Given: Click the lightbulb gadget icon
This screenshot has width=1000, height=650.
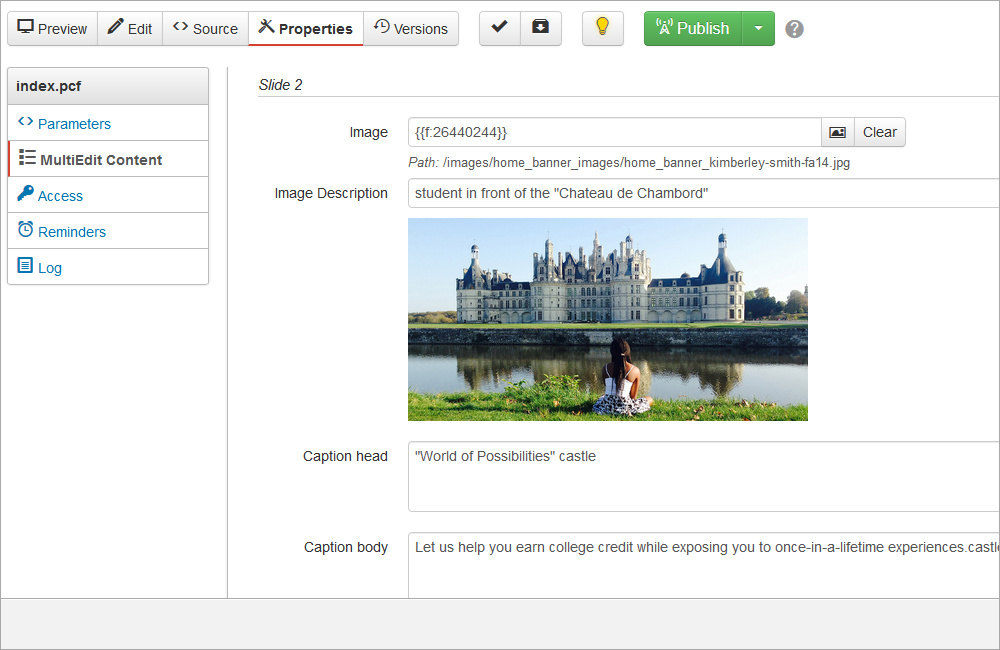Looking at the screenshot, I should point(603,28).
